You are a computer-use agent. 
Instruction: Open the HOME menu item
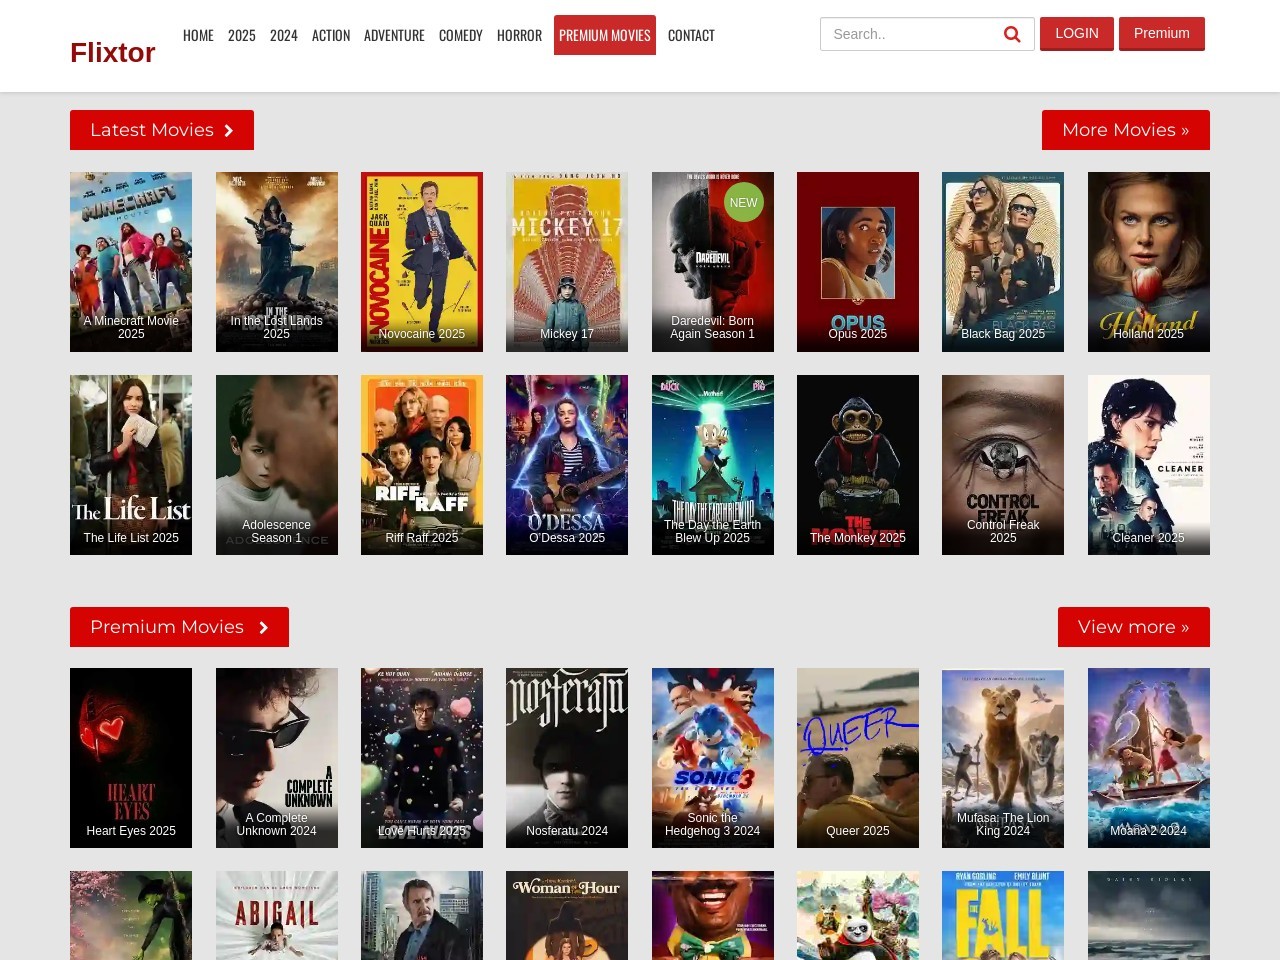(x=198, y=35)
